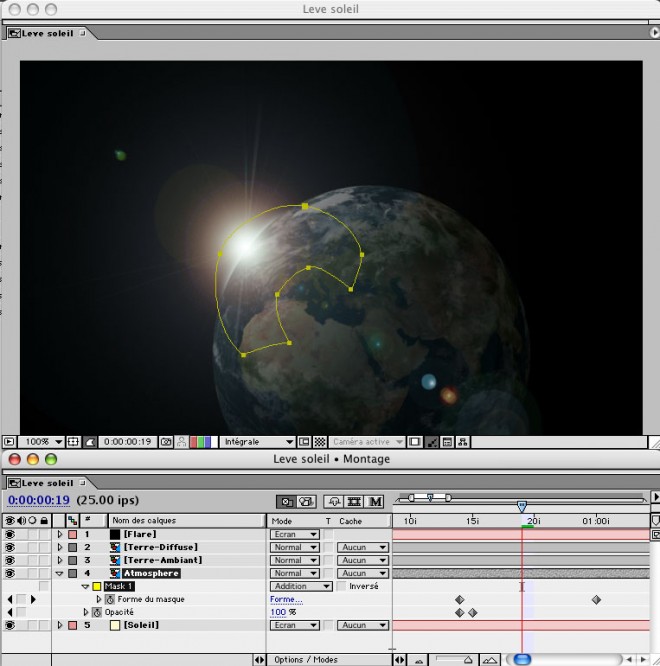Click the title-safe grid icon in viewer
The width and height of the screenshot is (660, 666).
tap(73, 442)
